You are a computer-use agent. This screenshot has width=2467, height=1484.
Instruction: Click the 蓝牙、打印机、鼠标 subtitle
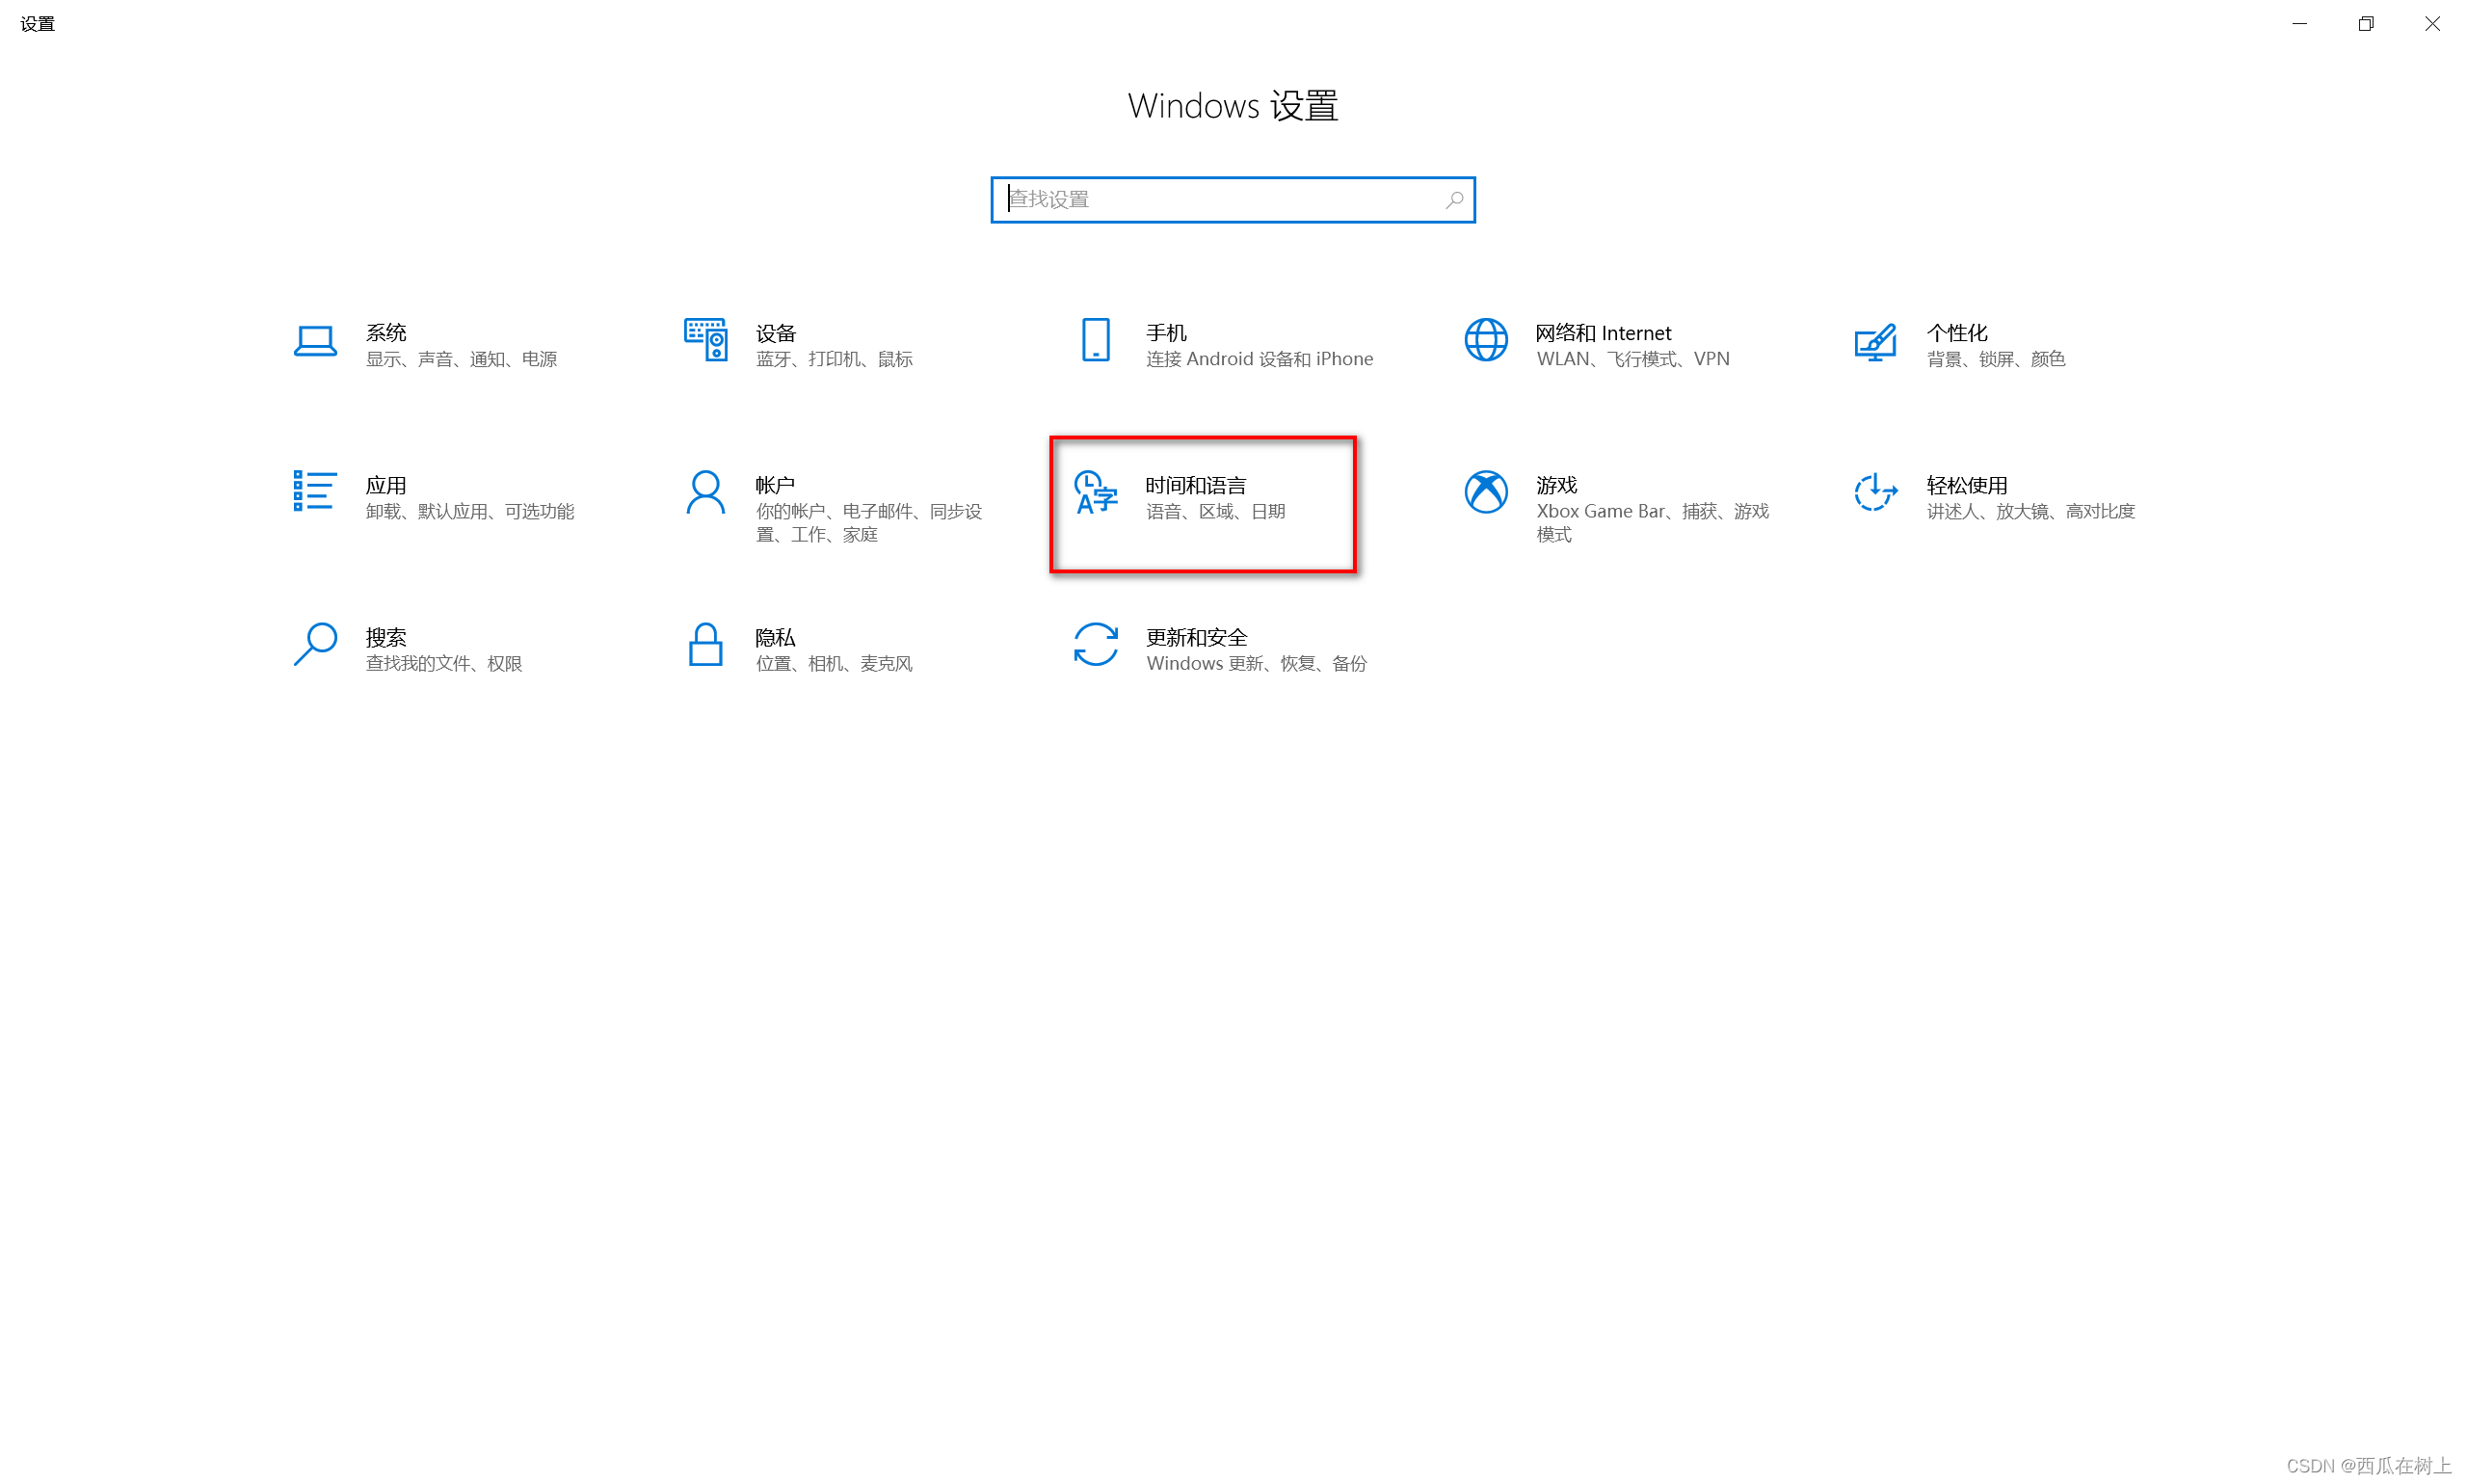coord(836,358)
